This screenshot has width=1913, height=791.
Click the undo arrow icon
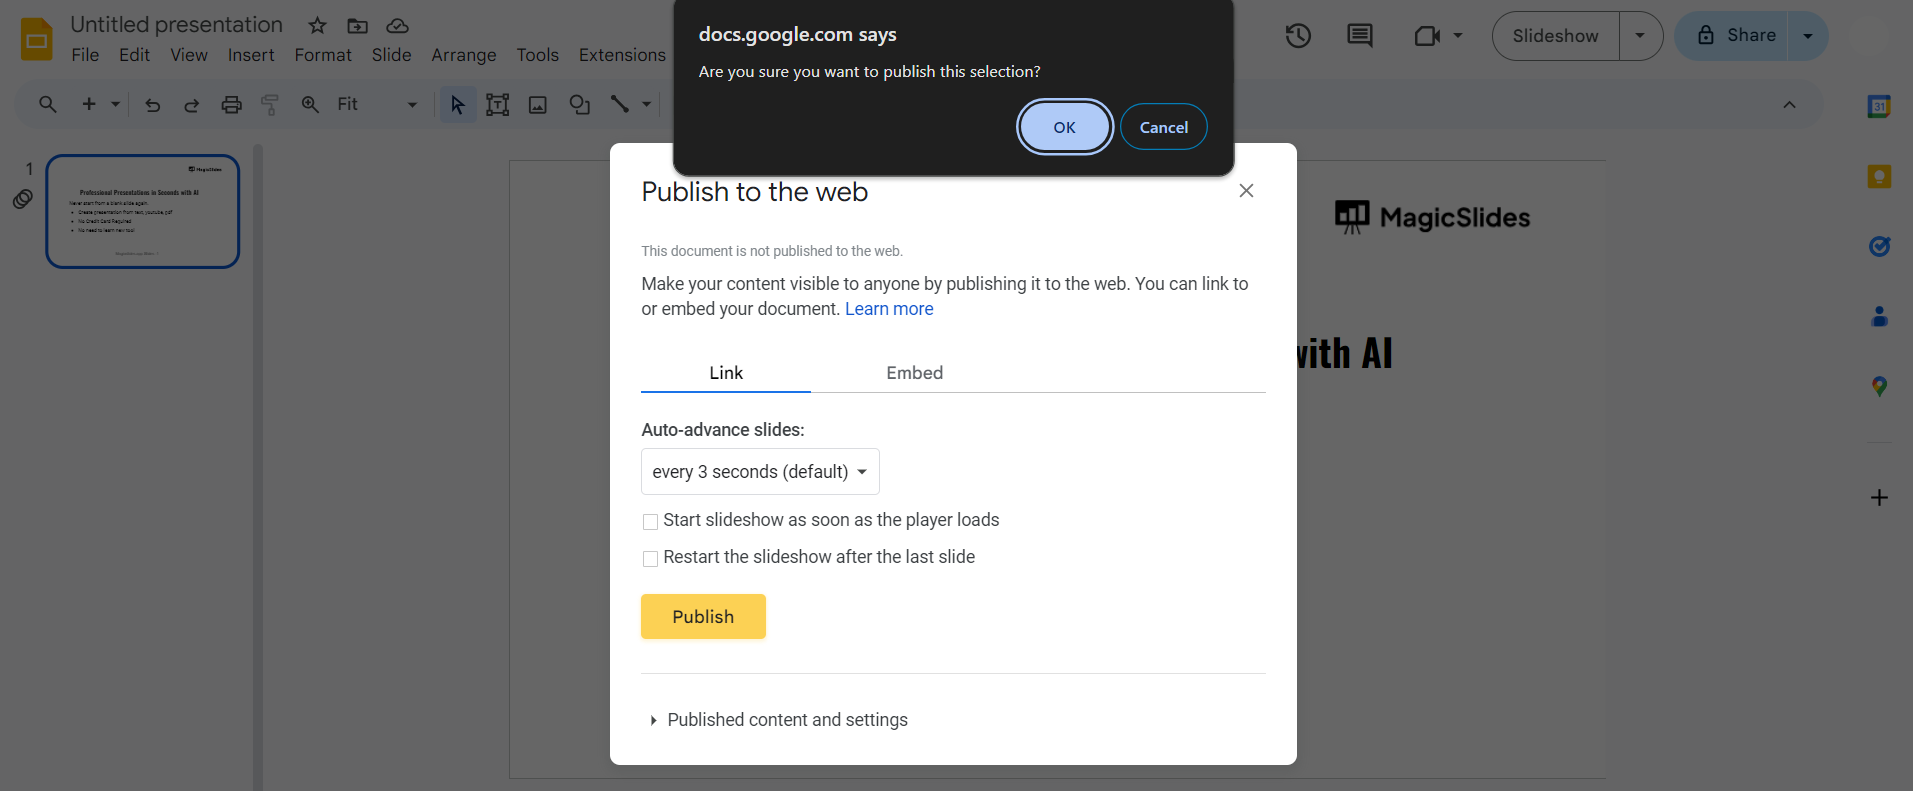coord(152,104)
